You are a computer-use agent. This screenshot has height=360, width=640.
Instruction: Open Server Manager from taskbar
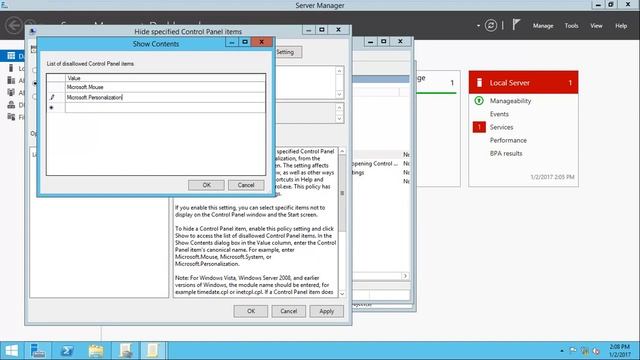(38, 351)
